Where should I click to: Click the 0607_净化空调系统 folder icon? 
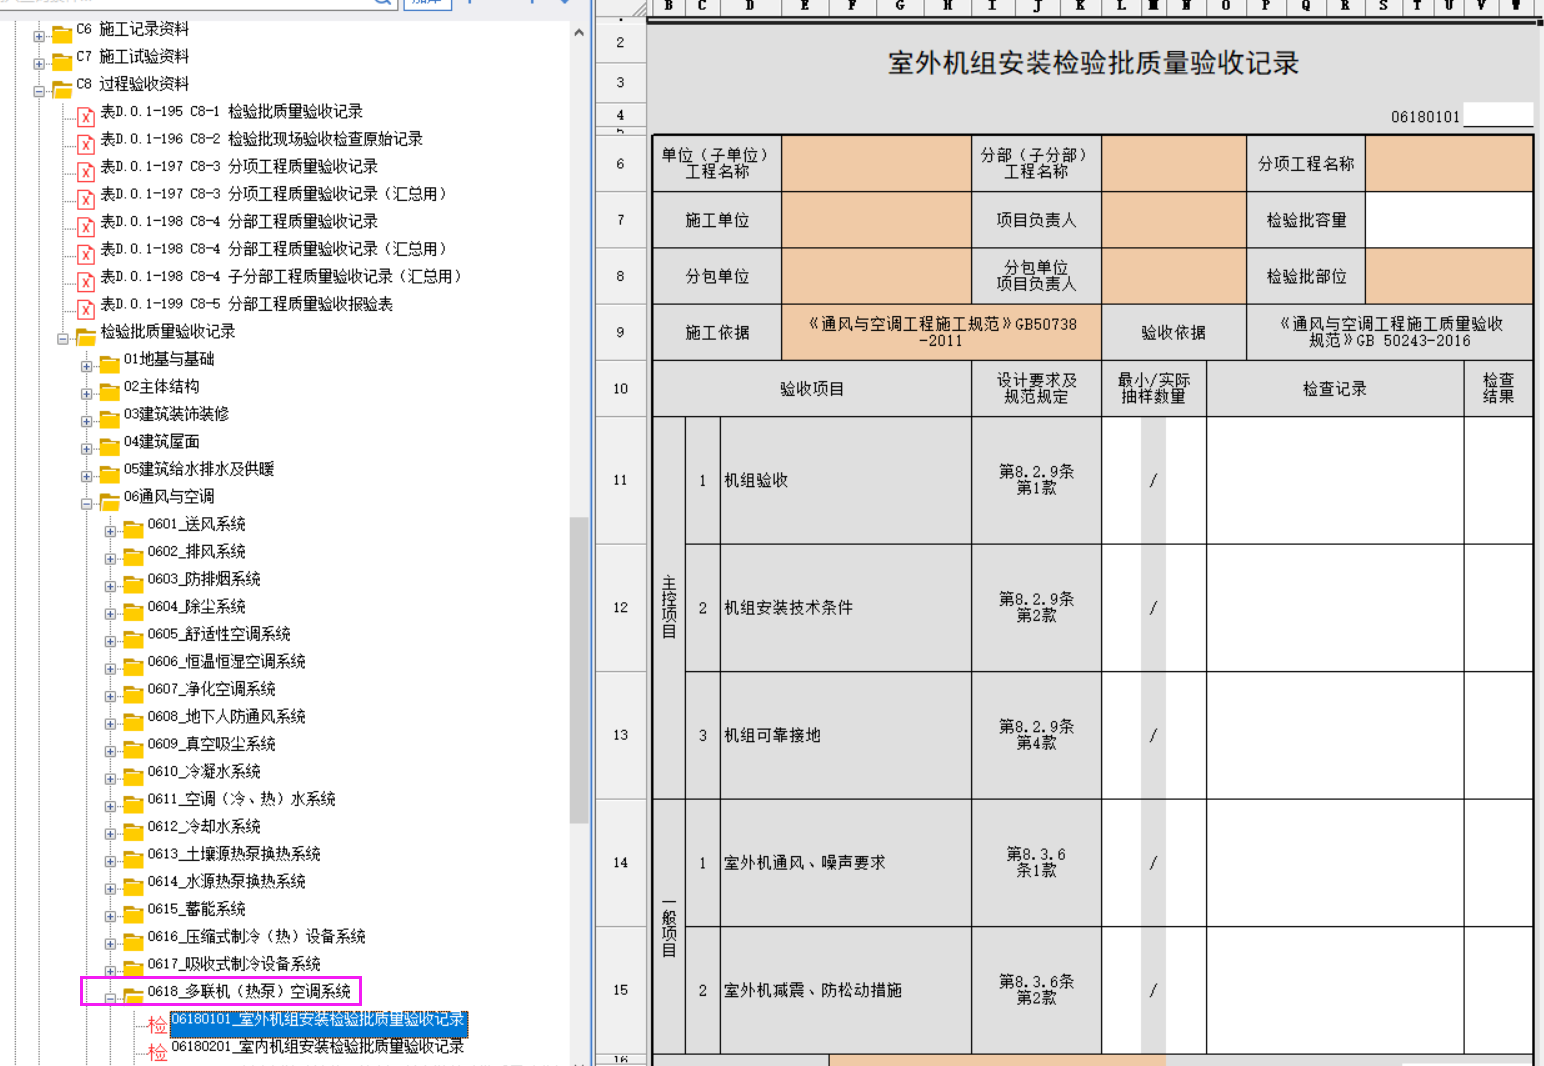point(133,694)
